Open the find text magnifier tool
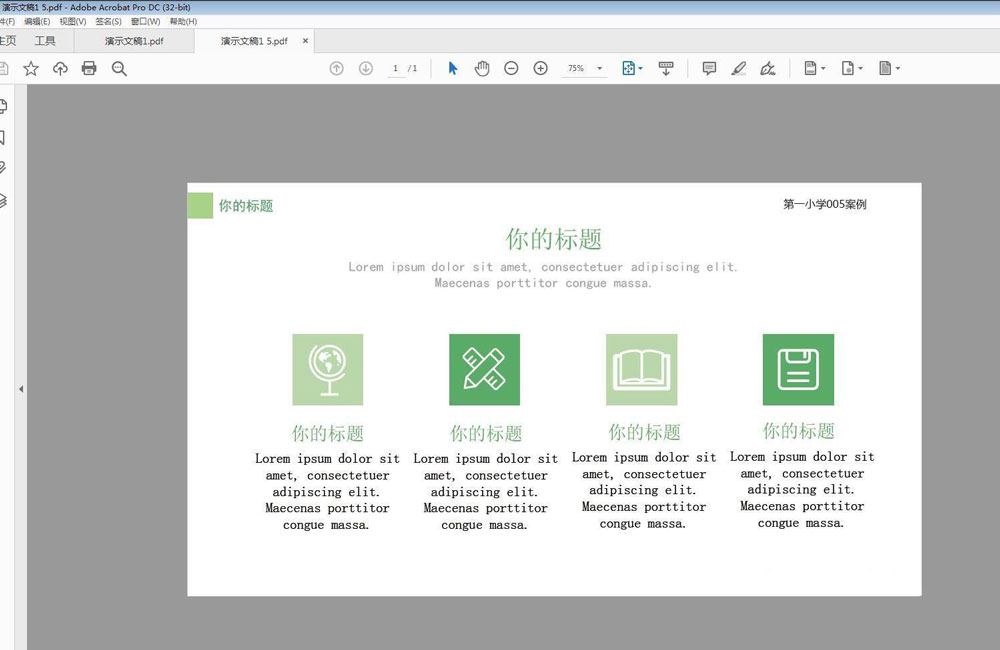Viewport: 1000px width, 650px height. [x=119, y=68]
